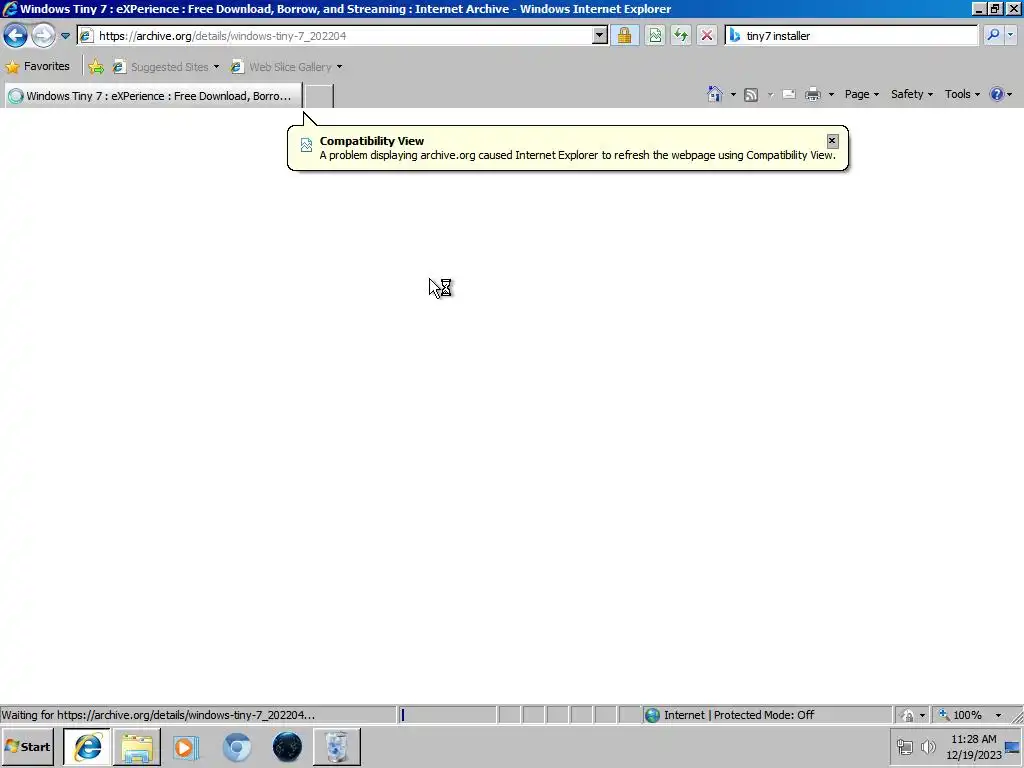Open search provider options dropdown
The height and width of the screenshot is (768, 1024).
[x=1012, y=35]
